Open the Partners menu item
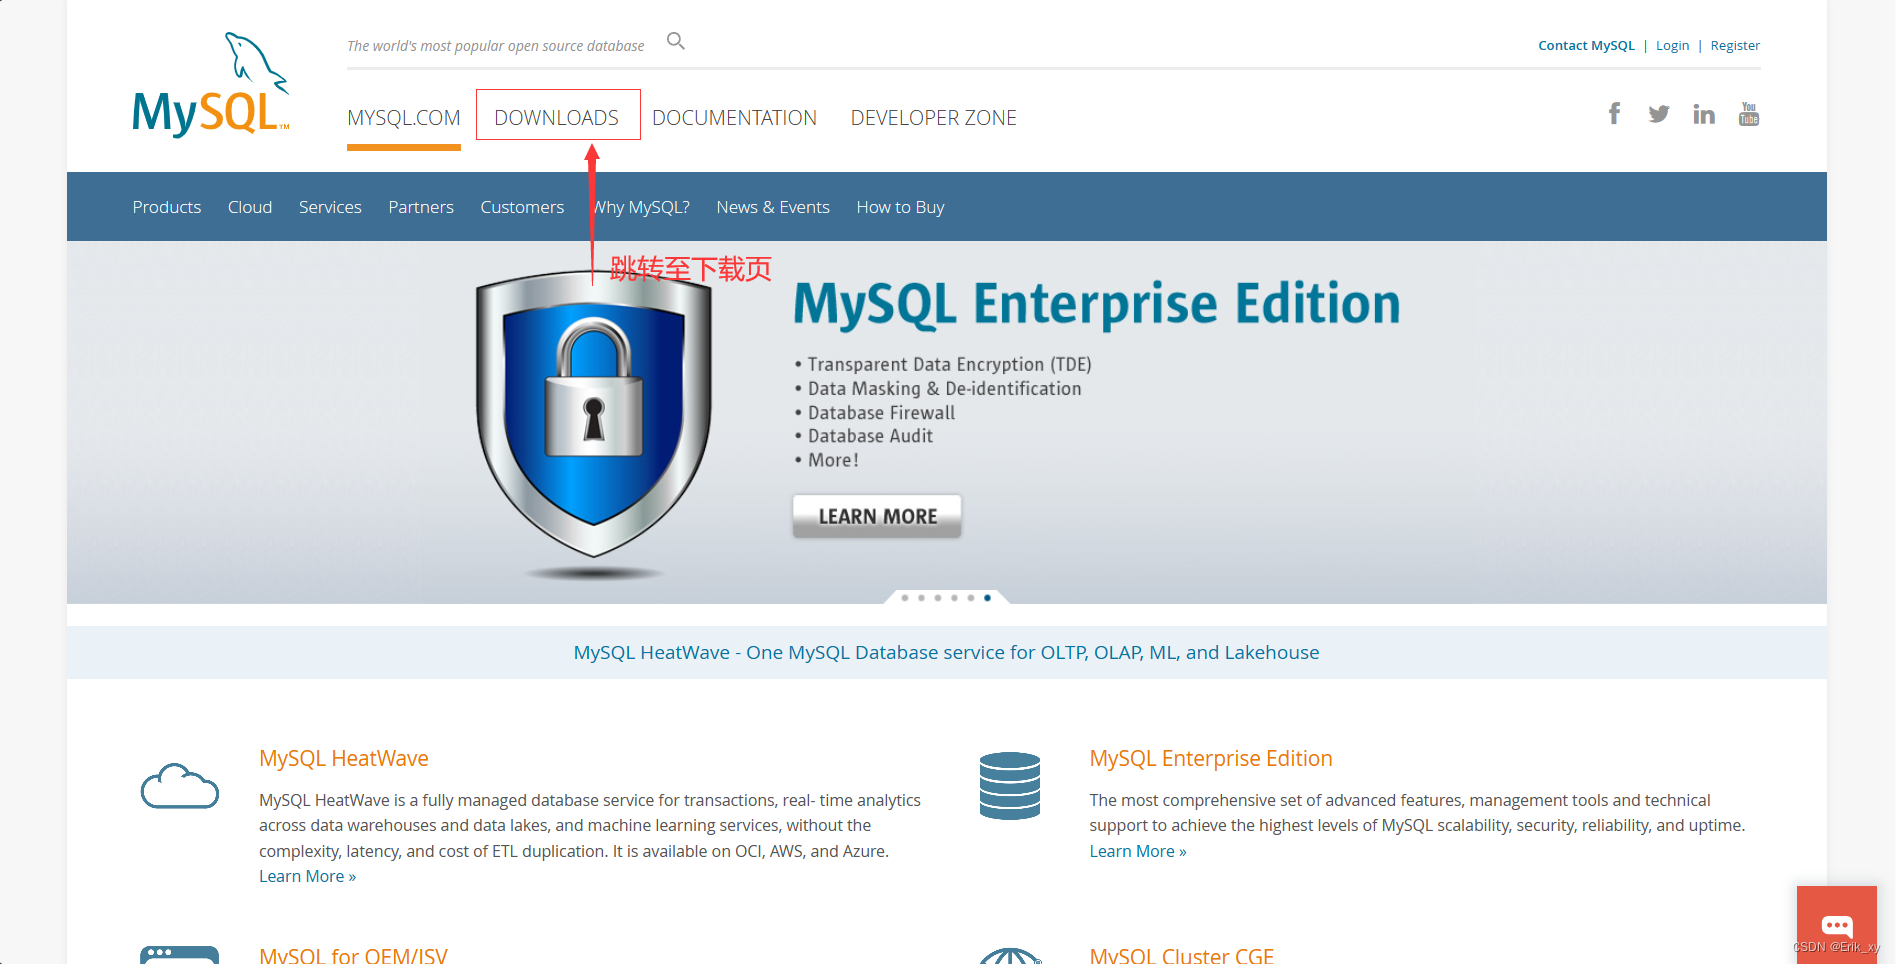Image resolution: width=1896 pixels, height=964 pixels. tap(421, 207)
